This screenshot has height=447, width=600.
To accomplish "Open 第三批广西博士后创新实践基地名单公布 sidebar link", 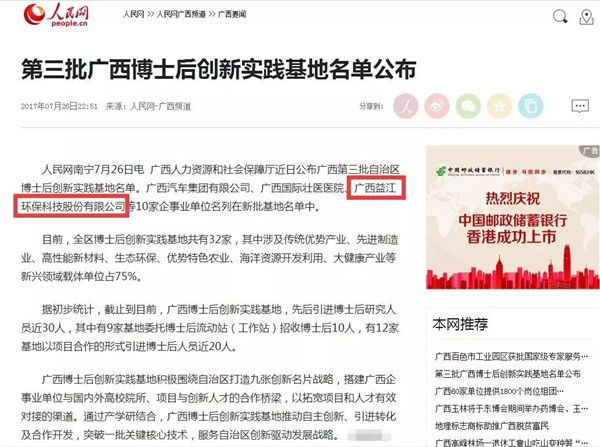I will tap(508, 374).
